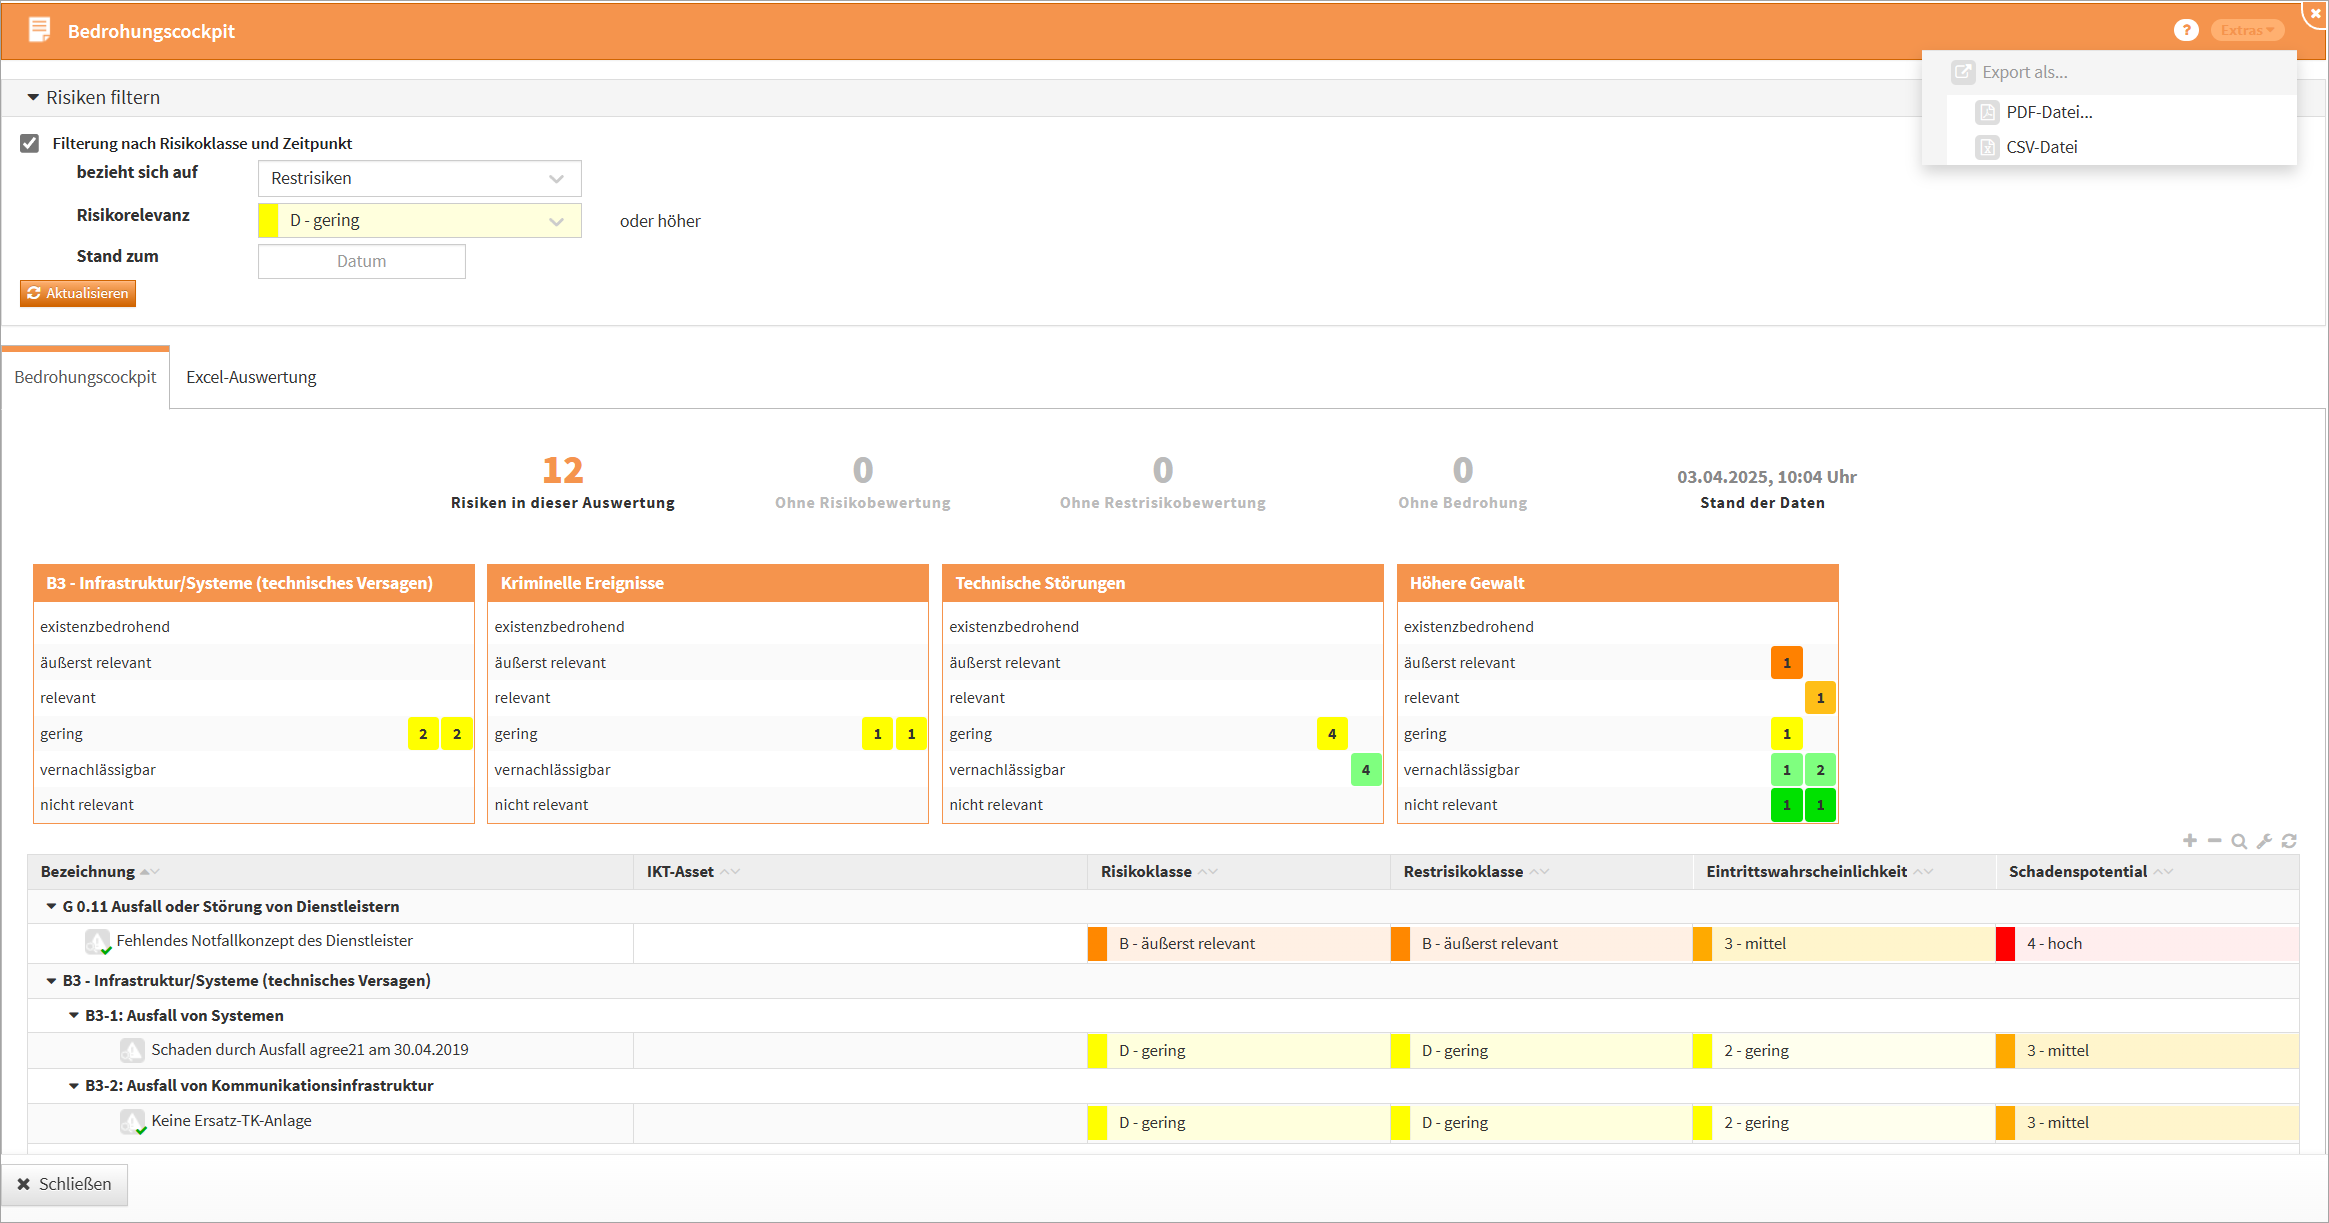Switch to the Excel-Auswertung tab
The height and width of the screenshot is (1223, 2329).
click(x=251, y=377)
